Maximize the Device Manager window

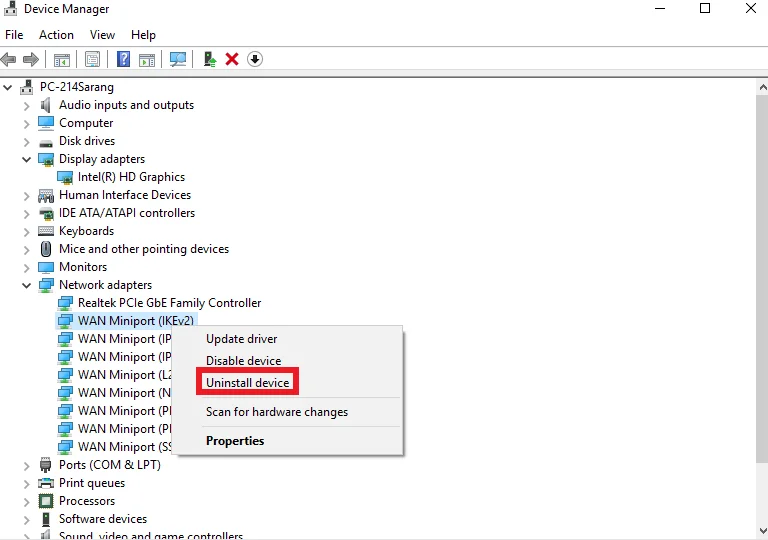point(705,8)
